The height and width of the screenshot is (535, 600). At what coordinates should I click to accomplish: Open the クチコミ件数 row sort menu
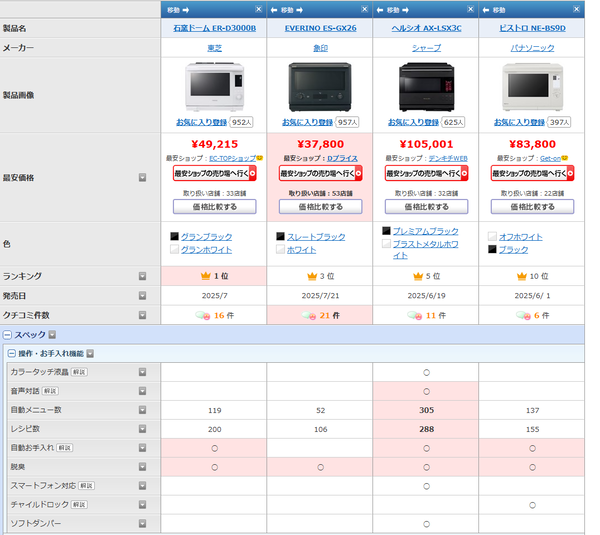(142, 315)
